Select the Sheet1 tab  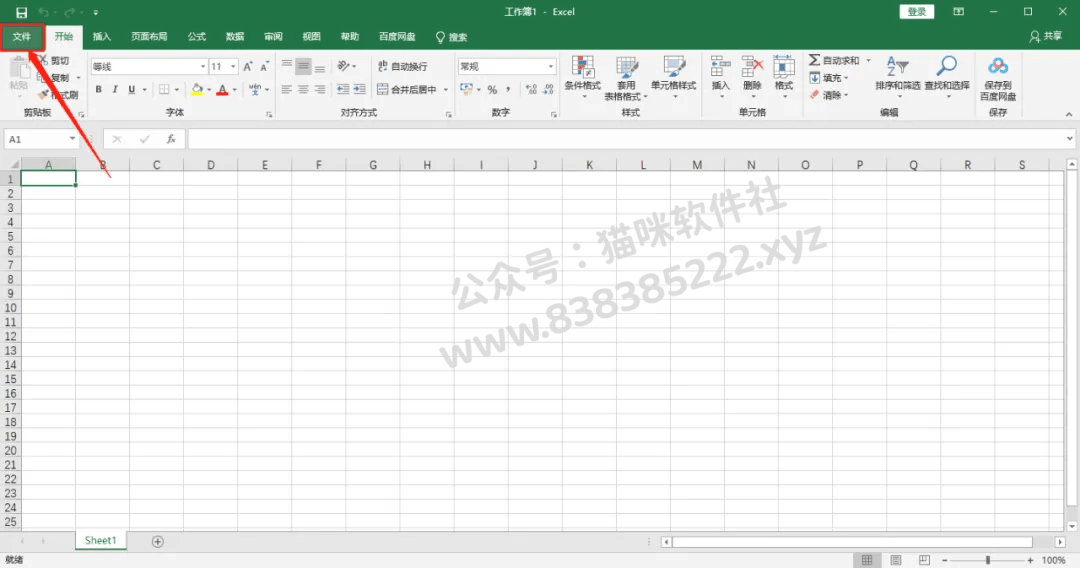[x=101, y=540]
